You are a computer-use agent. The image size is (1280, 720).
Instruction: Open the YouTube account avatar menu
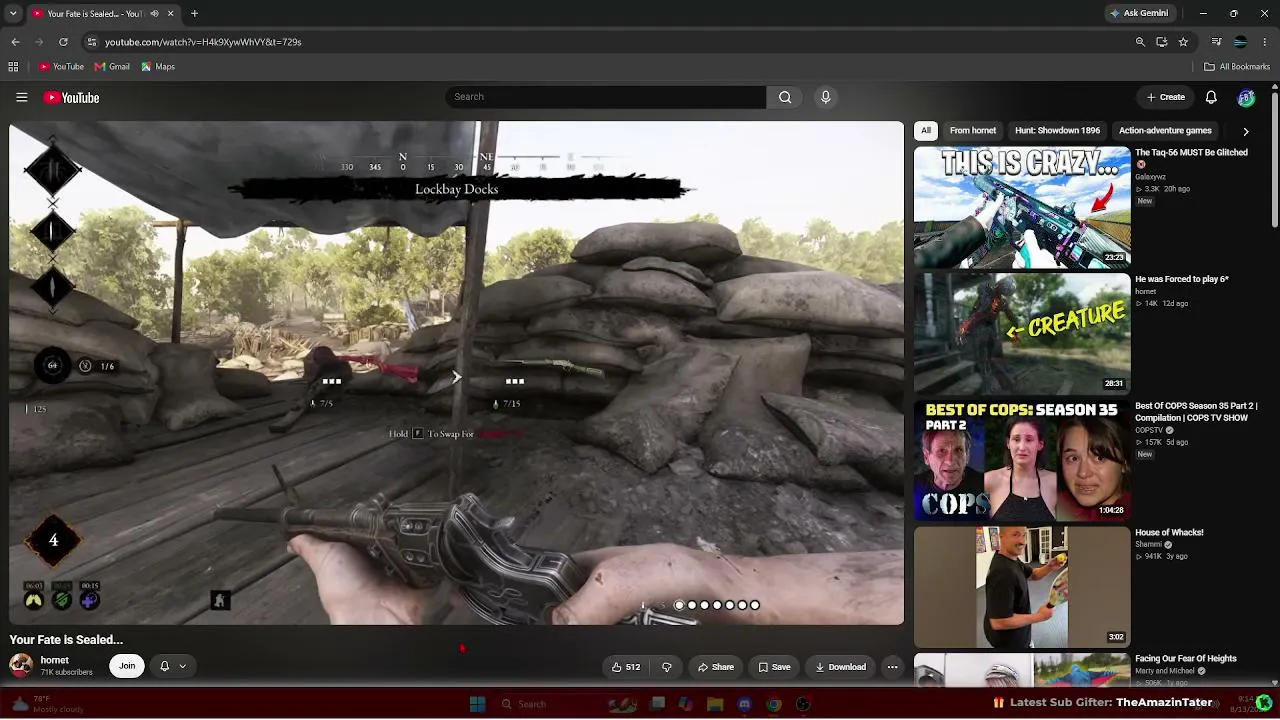click(x=1246, y=97)
